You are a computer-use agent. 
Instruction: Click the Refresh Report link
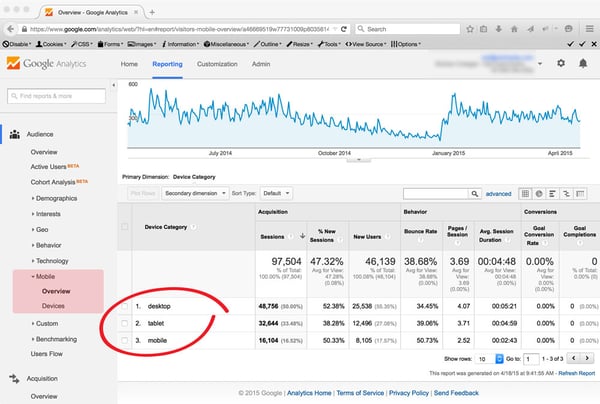[x=577, y=373]
